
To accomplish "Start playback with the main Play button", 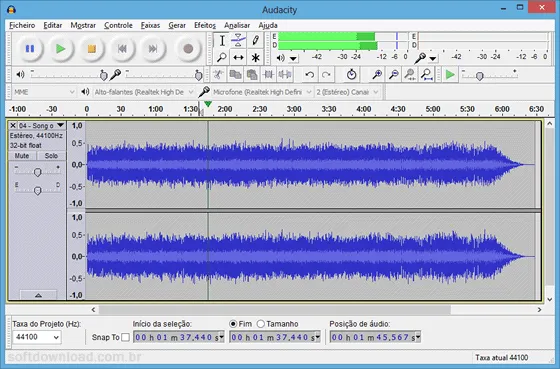I will point(61,49).
